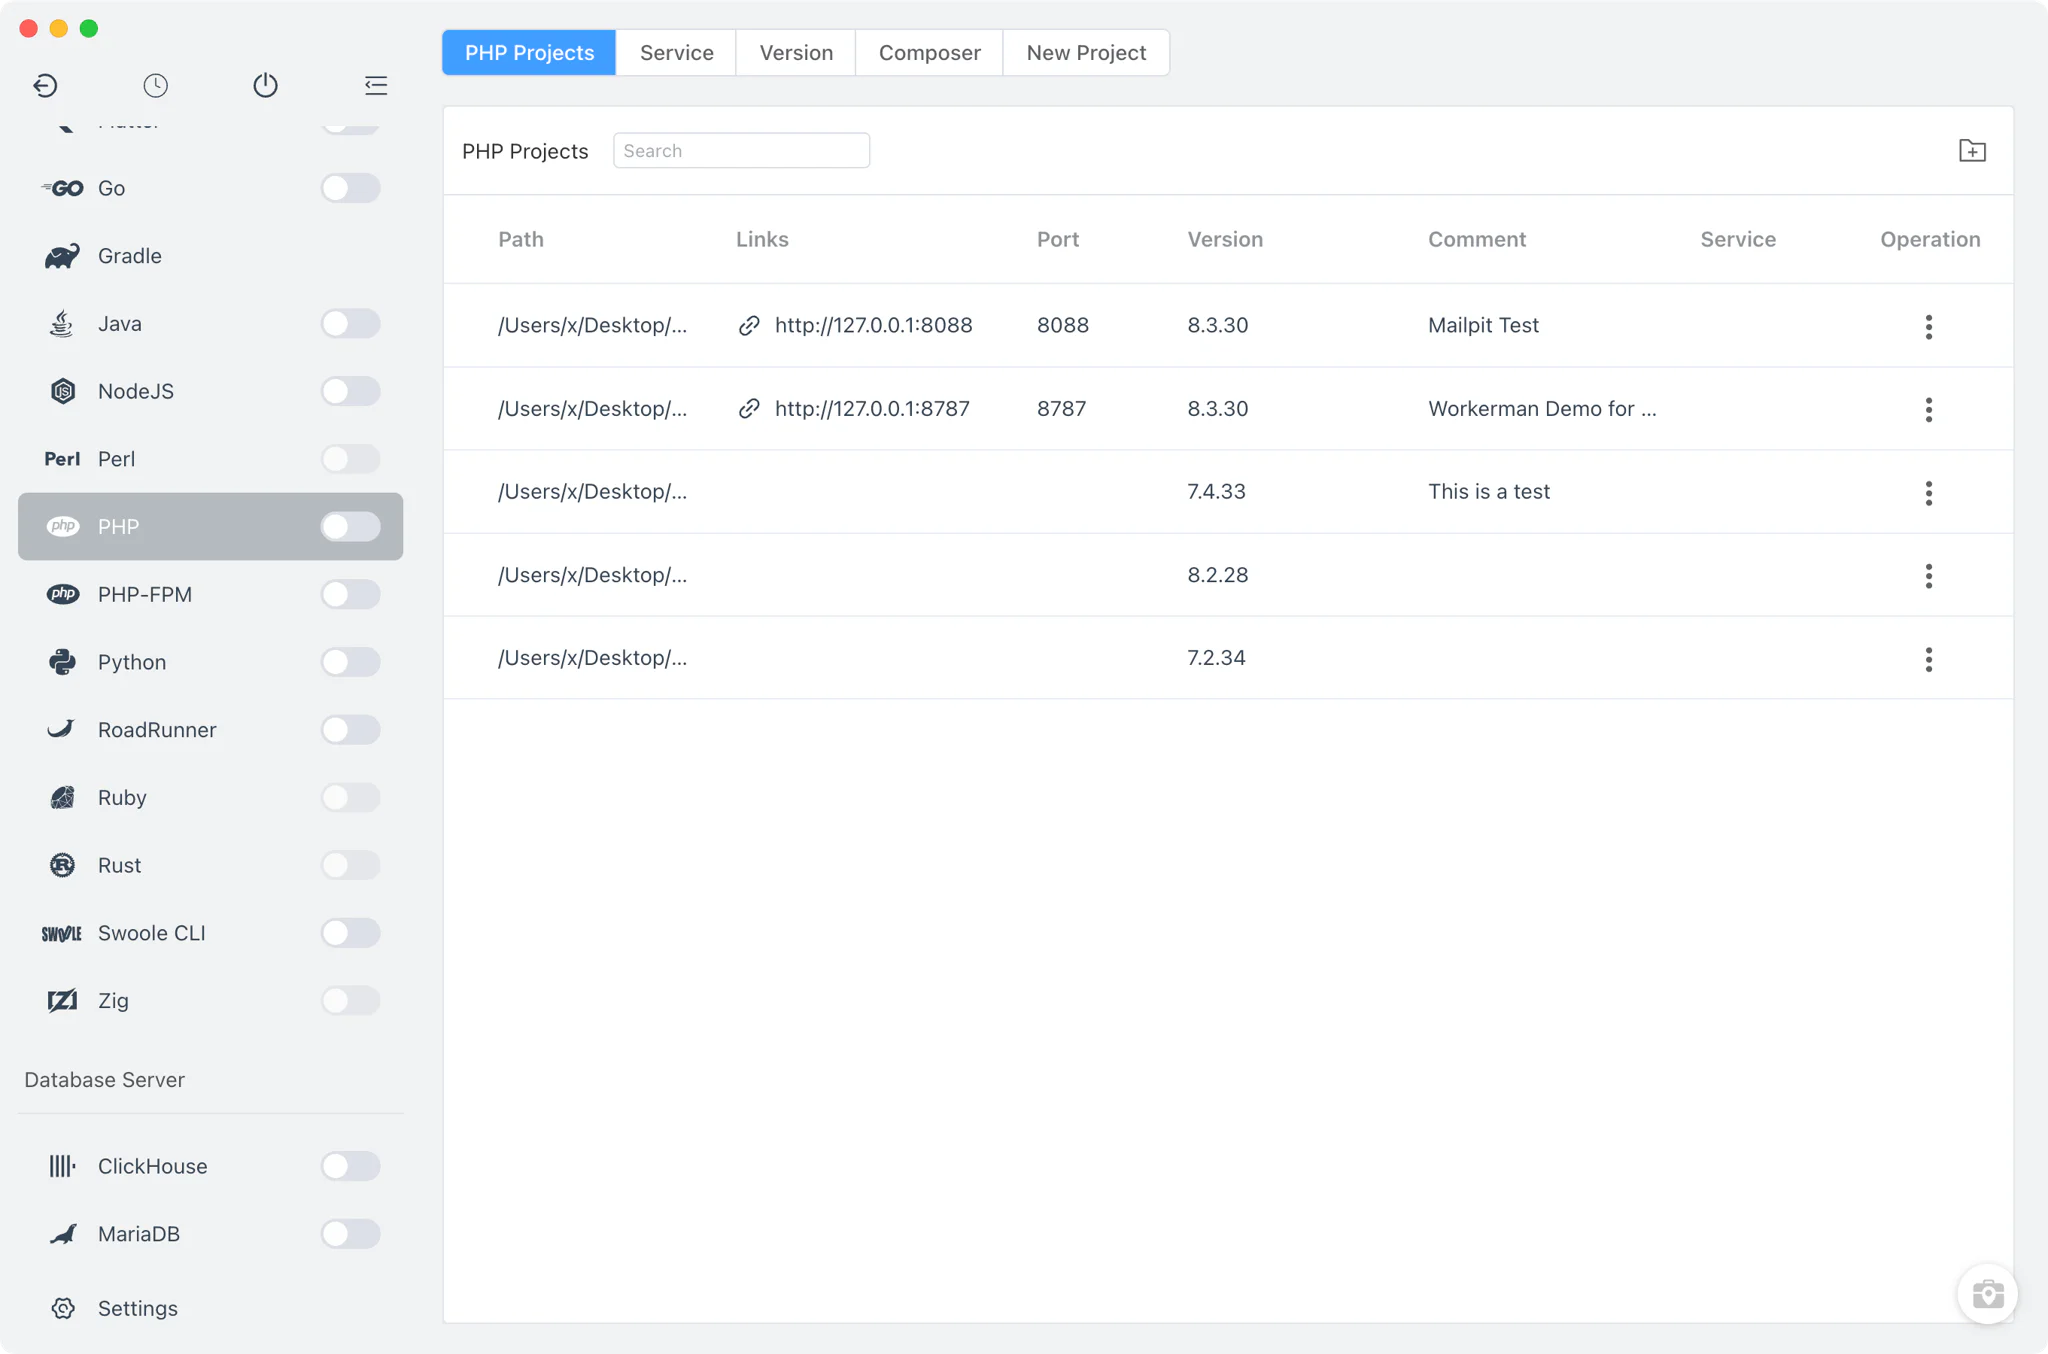Toggle the PHP service switch
Screen dimensions: 2048x1354
point(350,527)
